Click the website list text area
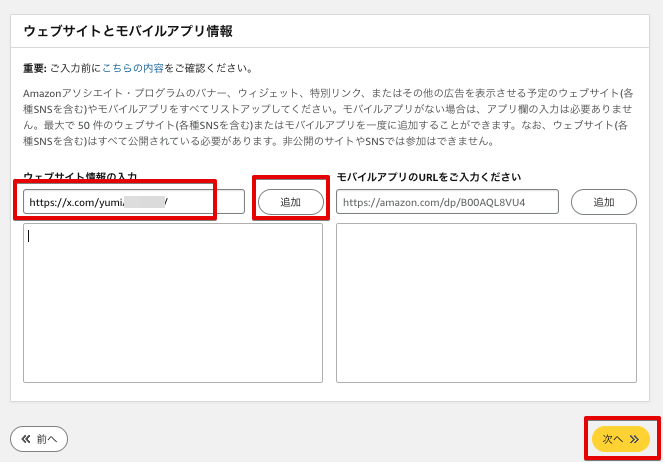Image resolution: width=665 pixels, height=464 pixels. (x=173, y=303)
